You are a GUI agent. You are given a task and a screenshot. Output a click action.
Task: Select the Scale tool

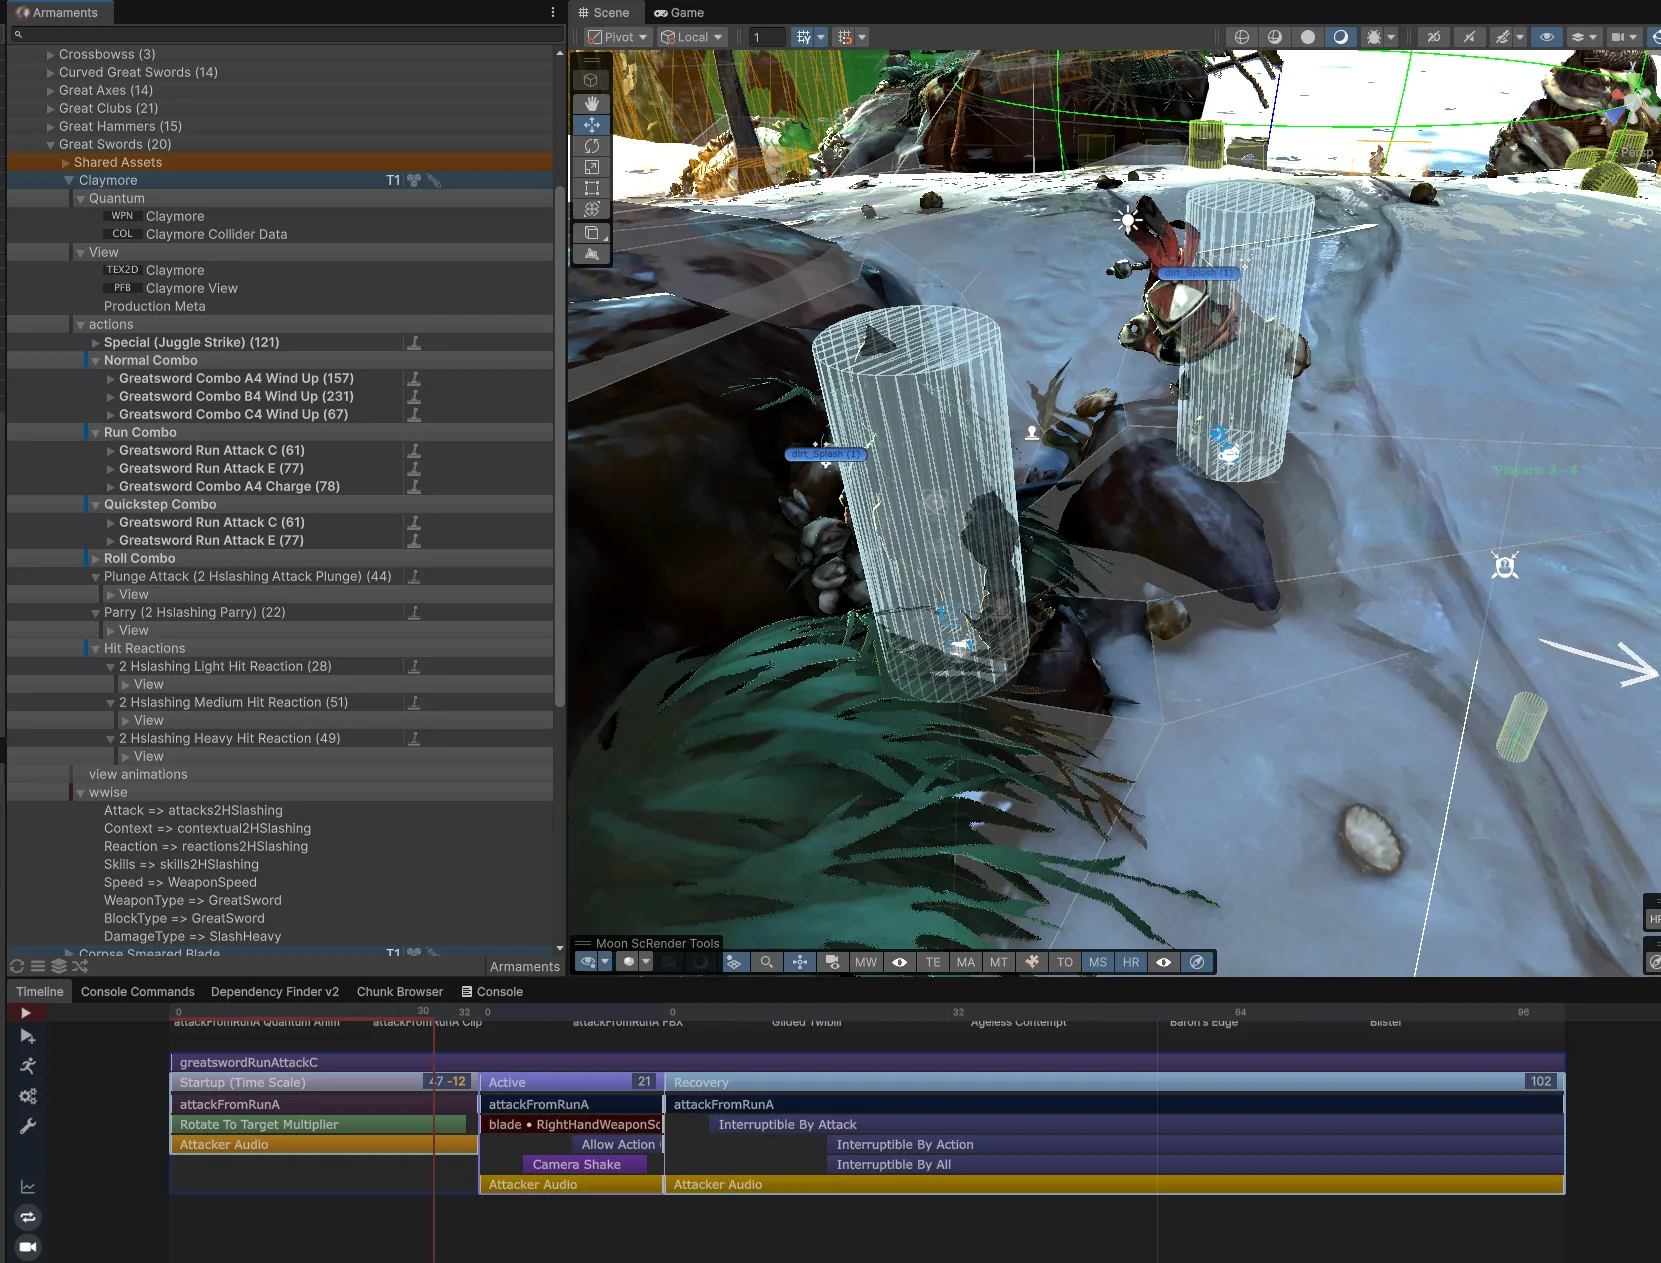point(592,167)
